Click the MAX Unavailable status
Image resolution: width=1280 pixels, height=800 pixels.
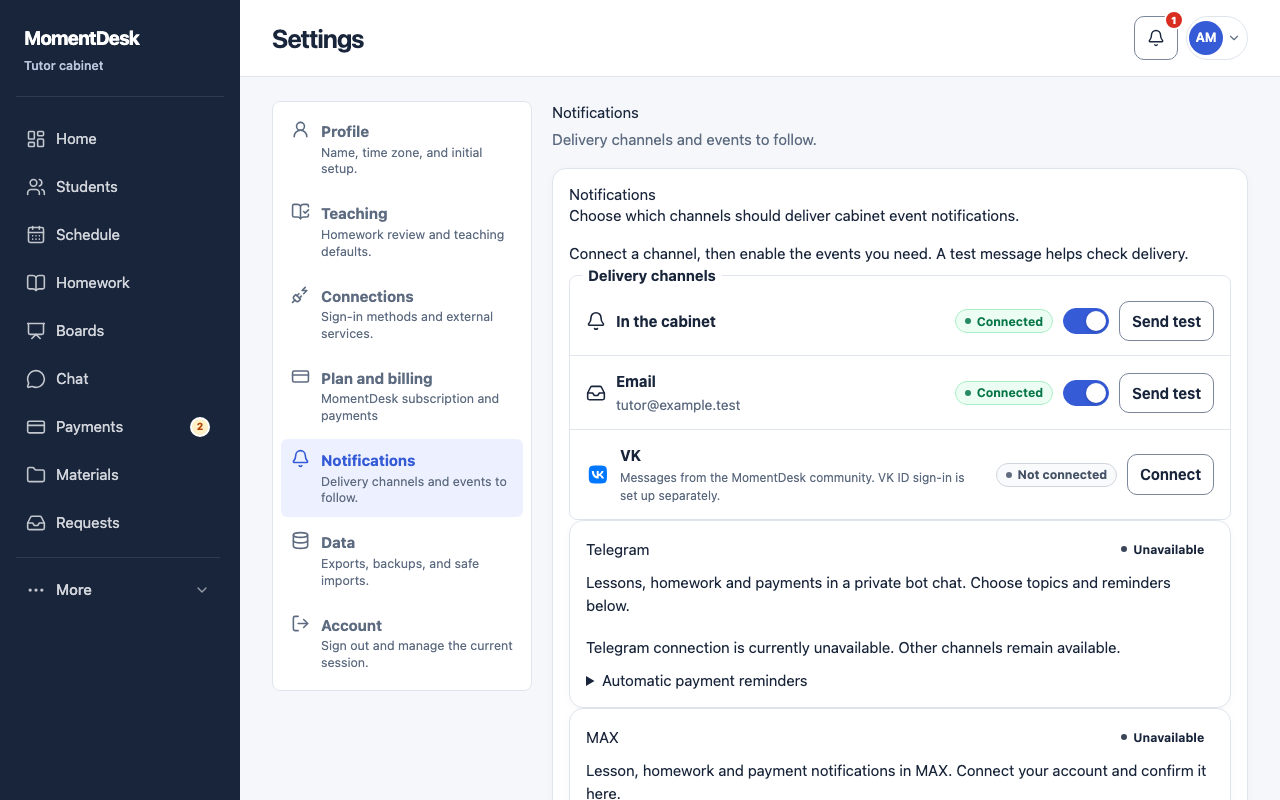point(1162,738)
